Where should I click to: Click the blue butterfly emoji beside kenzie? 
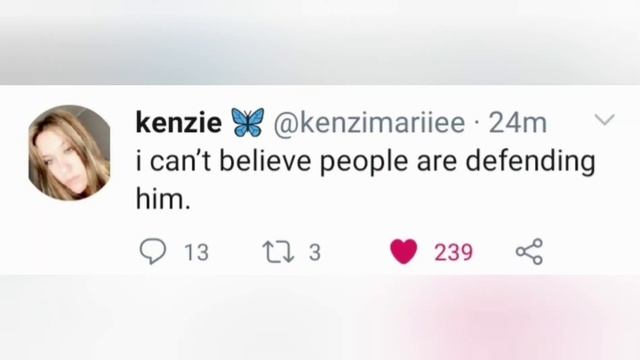[x=248, y=122]
